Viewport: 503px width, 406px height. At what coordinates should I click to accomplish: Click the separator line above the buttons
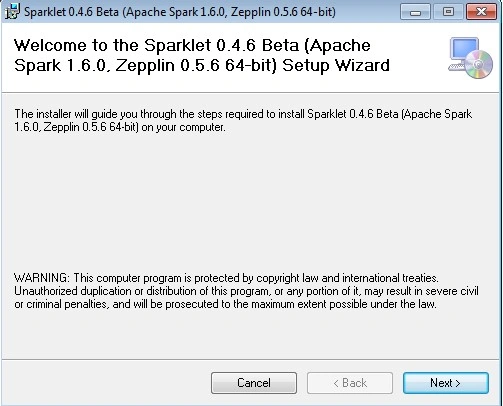pyautogui.click(x=251, y=359)
